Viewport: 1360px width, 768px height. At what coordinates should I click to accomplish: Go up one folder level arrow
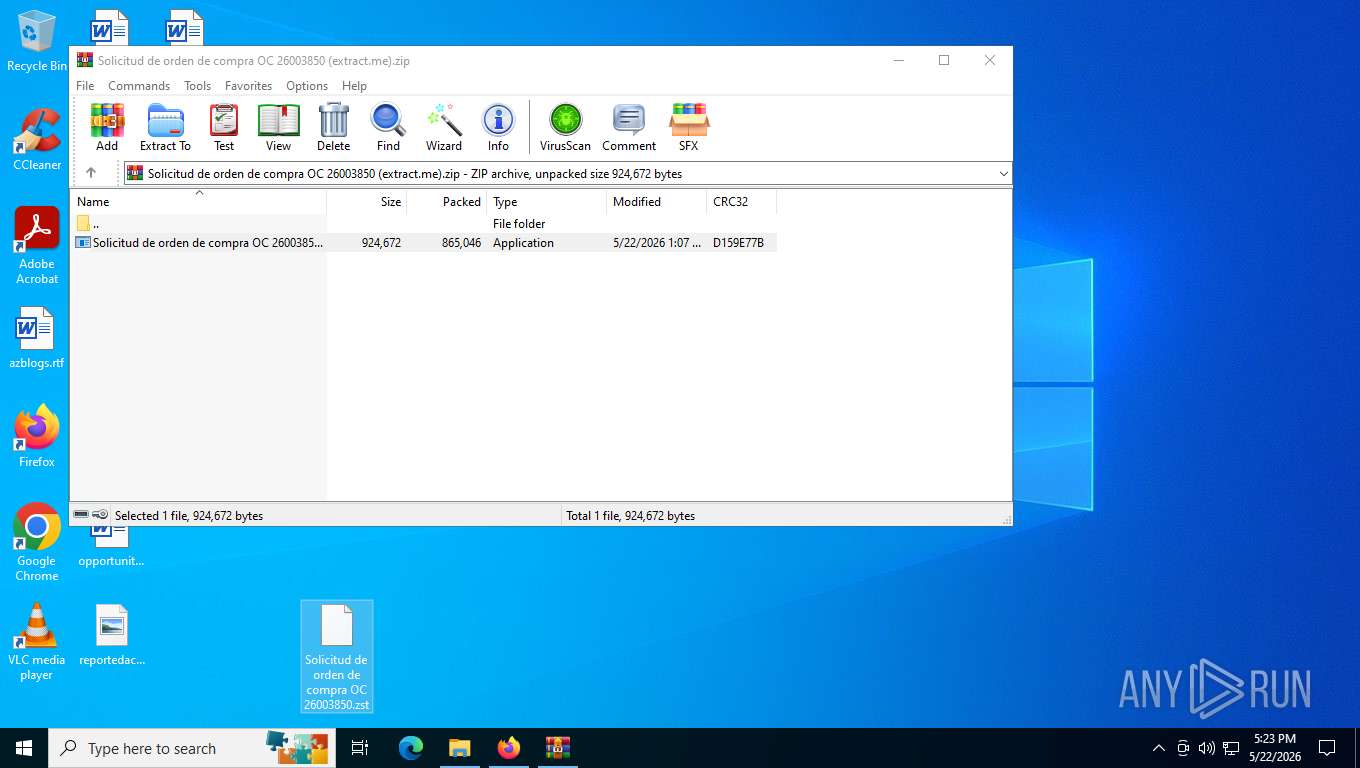click(91, 173)
